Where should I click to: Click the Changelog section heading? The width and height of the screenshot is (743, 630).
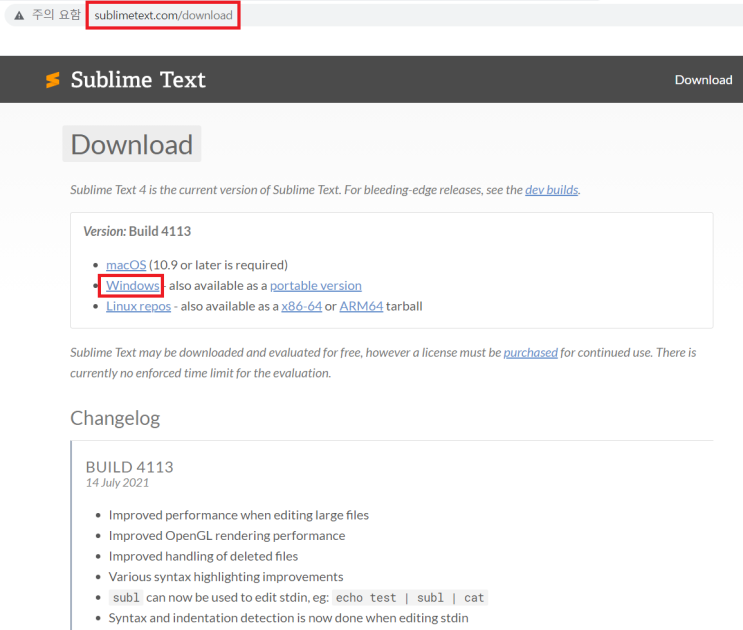tap(115, 418)
